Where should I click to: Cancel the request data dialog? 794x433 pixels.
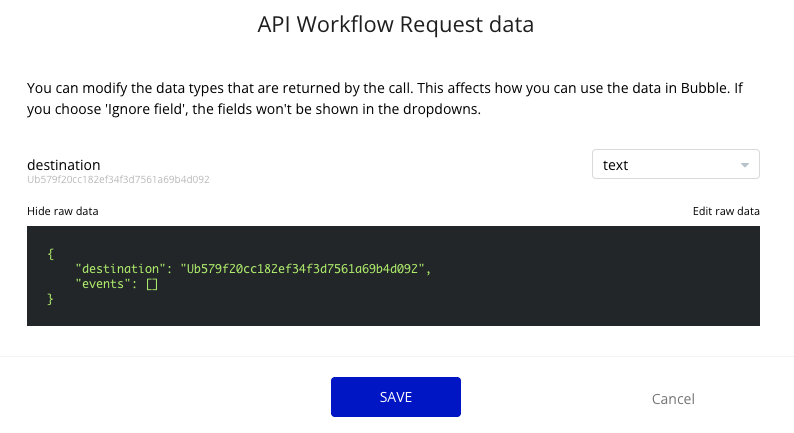pyautogui.click(x=673, y=399)
